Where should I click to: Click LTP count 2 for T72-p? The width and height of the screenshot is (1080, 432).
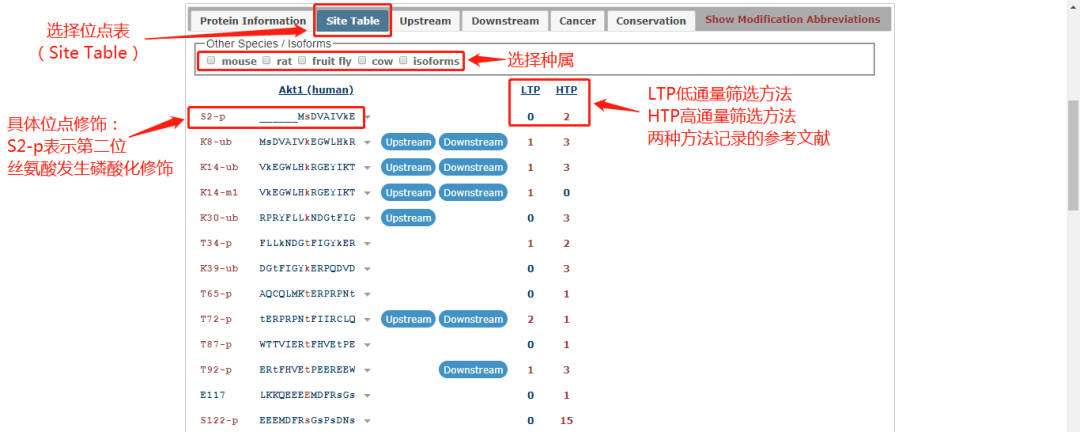click(530, 320)
